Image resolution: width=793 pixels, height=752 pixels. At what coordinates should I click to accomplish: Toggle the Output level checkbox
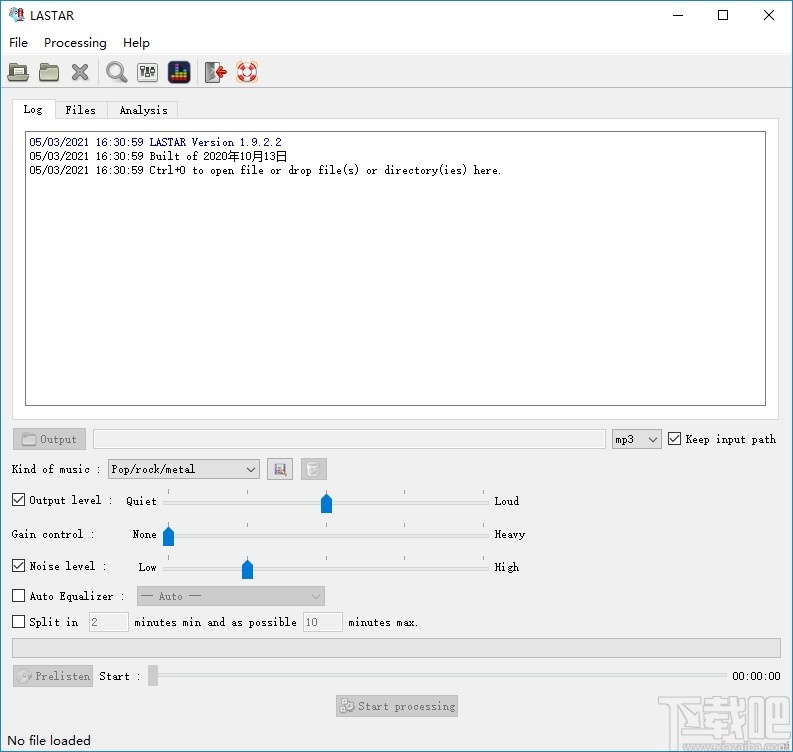pos(18,500)
